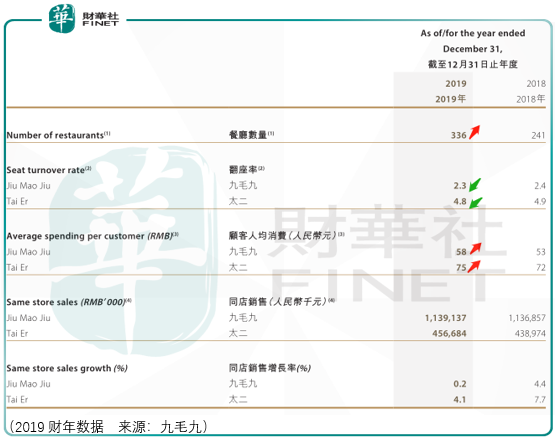Click the Number of restaurants row label
This screenshot has height=442, width=556.
[x=59, y=135]
